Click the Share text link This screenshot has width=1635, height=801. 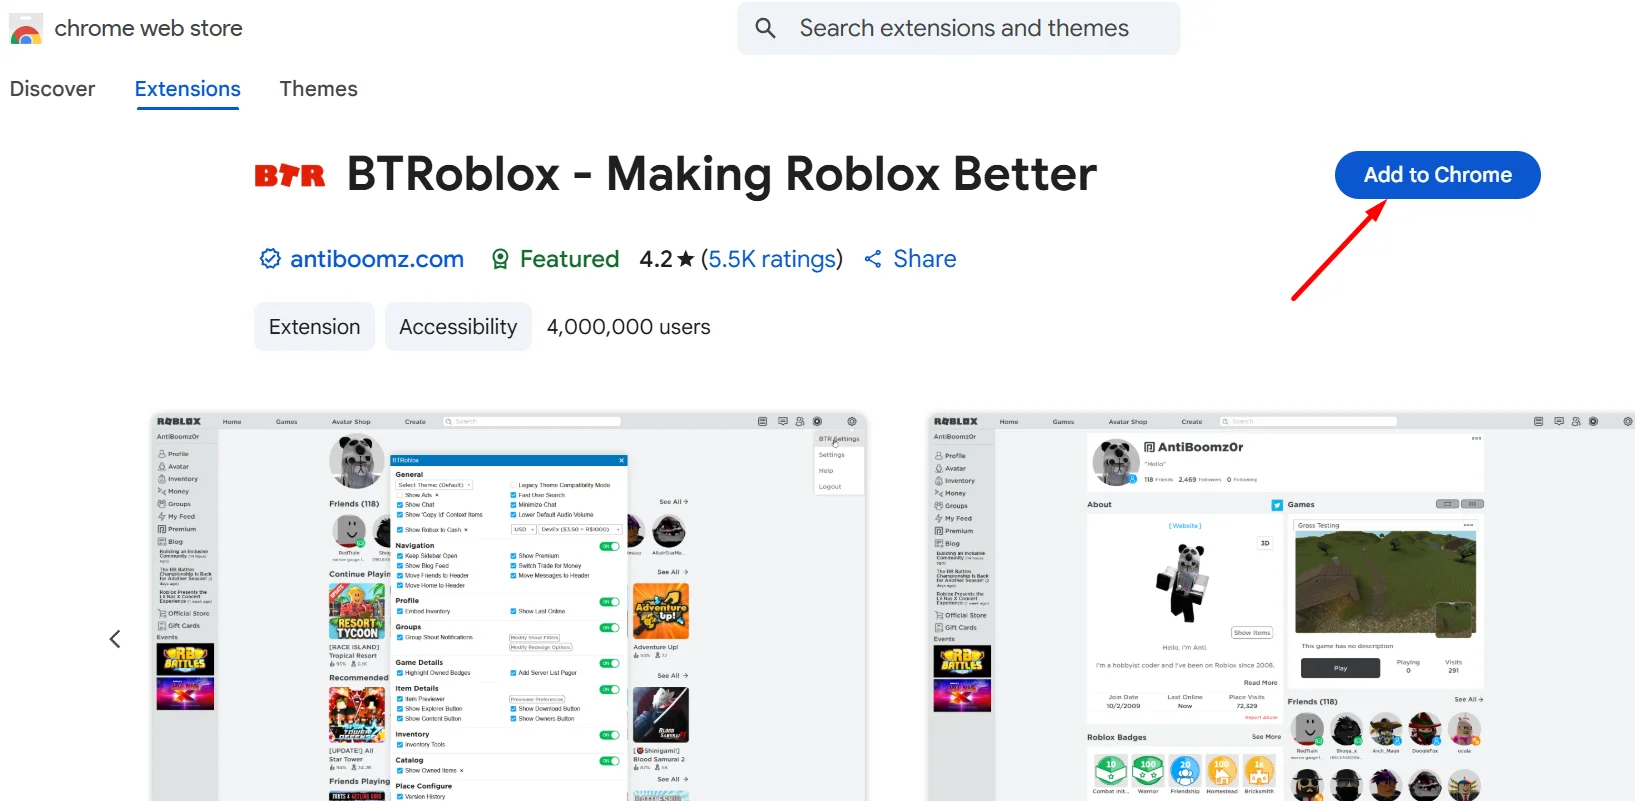tap(924, 259)
